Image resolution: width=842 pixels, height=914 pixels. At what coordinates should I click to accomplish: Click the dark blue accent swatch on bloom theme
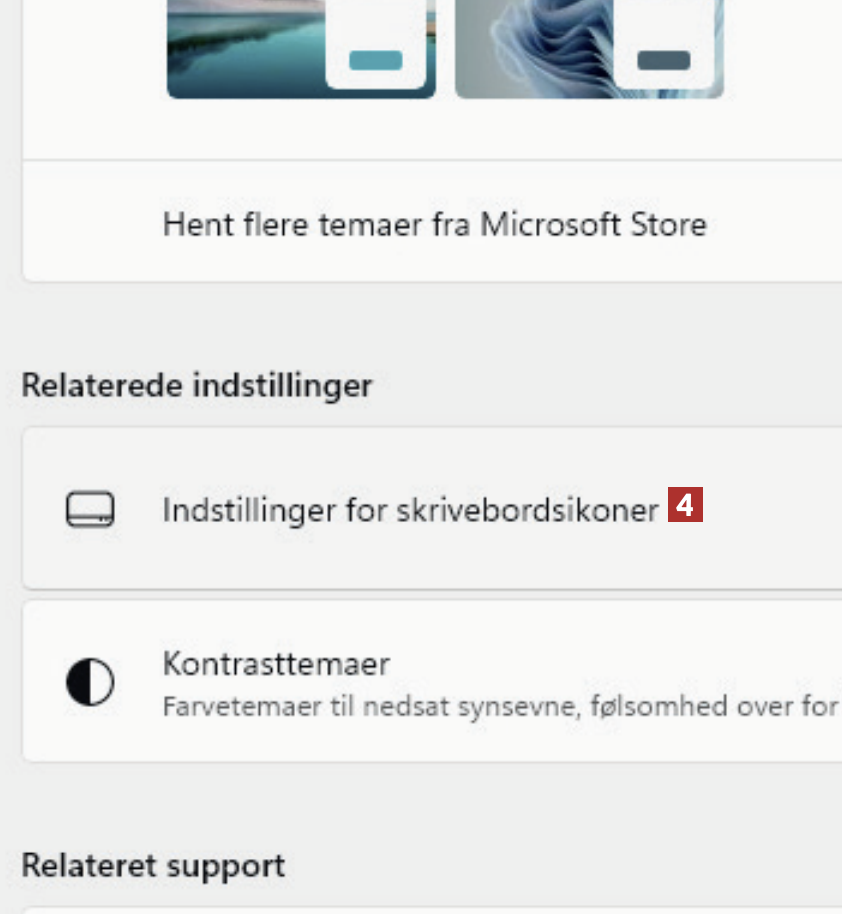(663, 60)
